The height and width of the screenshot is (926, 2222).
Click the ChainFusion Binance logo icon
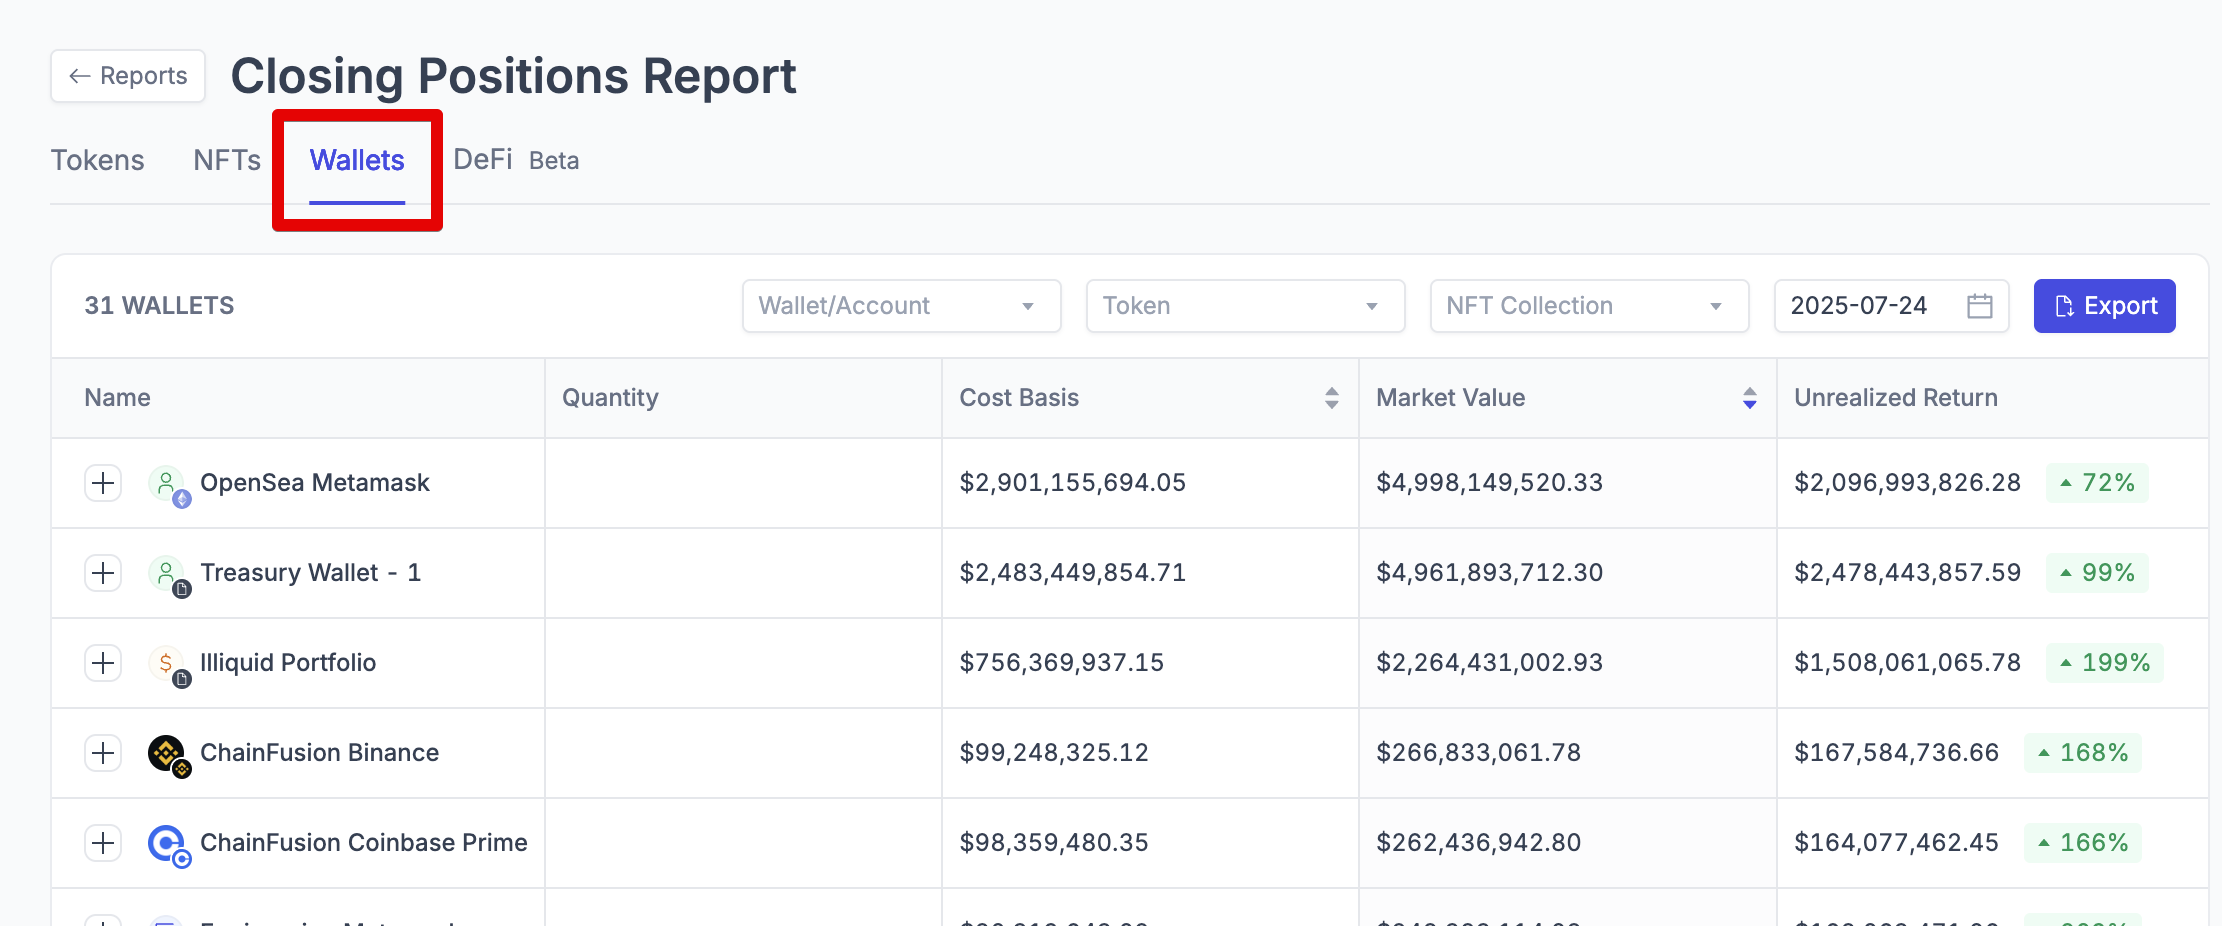167,753
